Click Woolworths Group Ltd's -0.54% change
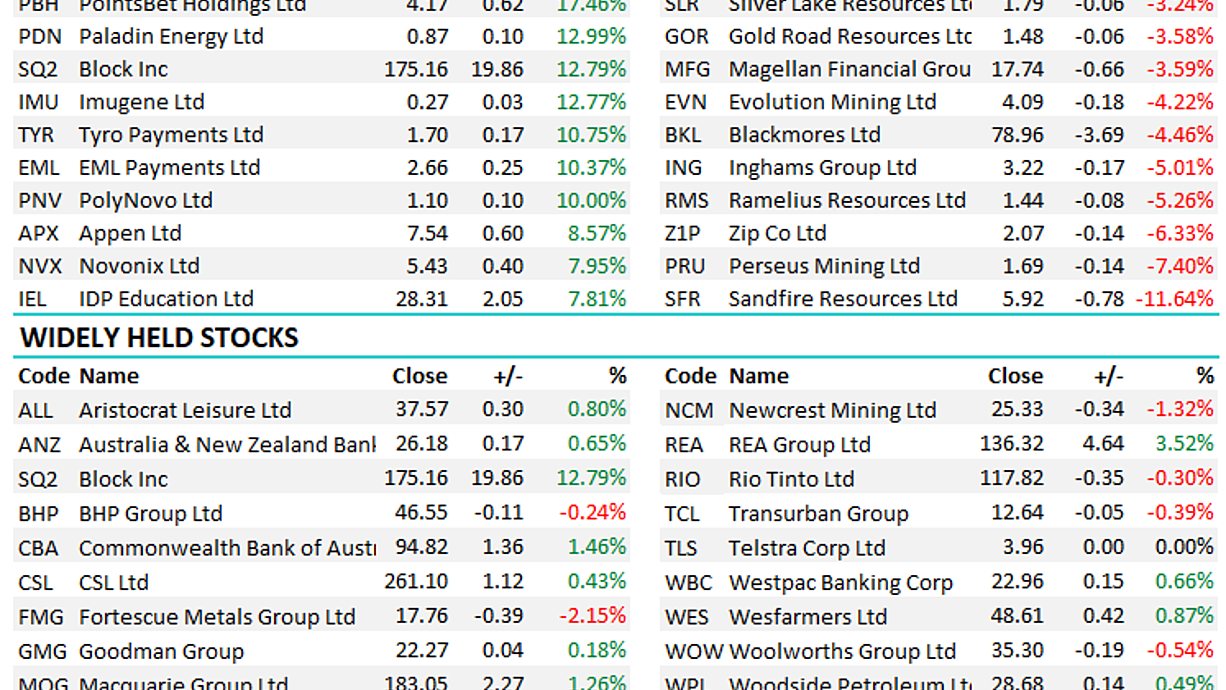The image size is (1226, 690). (x=1178, y=651)
